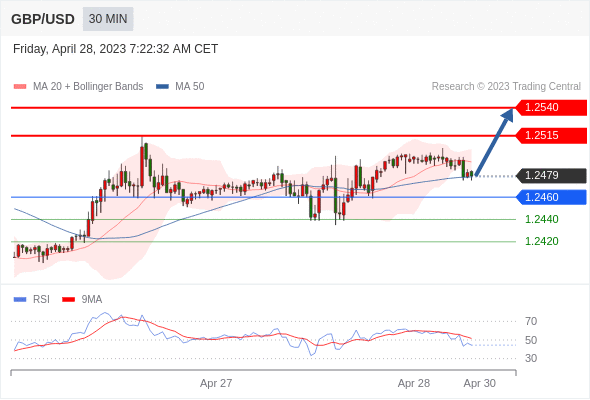The image size is (590, 400).
Task: Toggle the RSI legend entry
Action: tap(32, 300)
